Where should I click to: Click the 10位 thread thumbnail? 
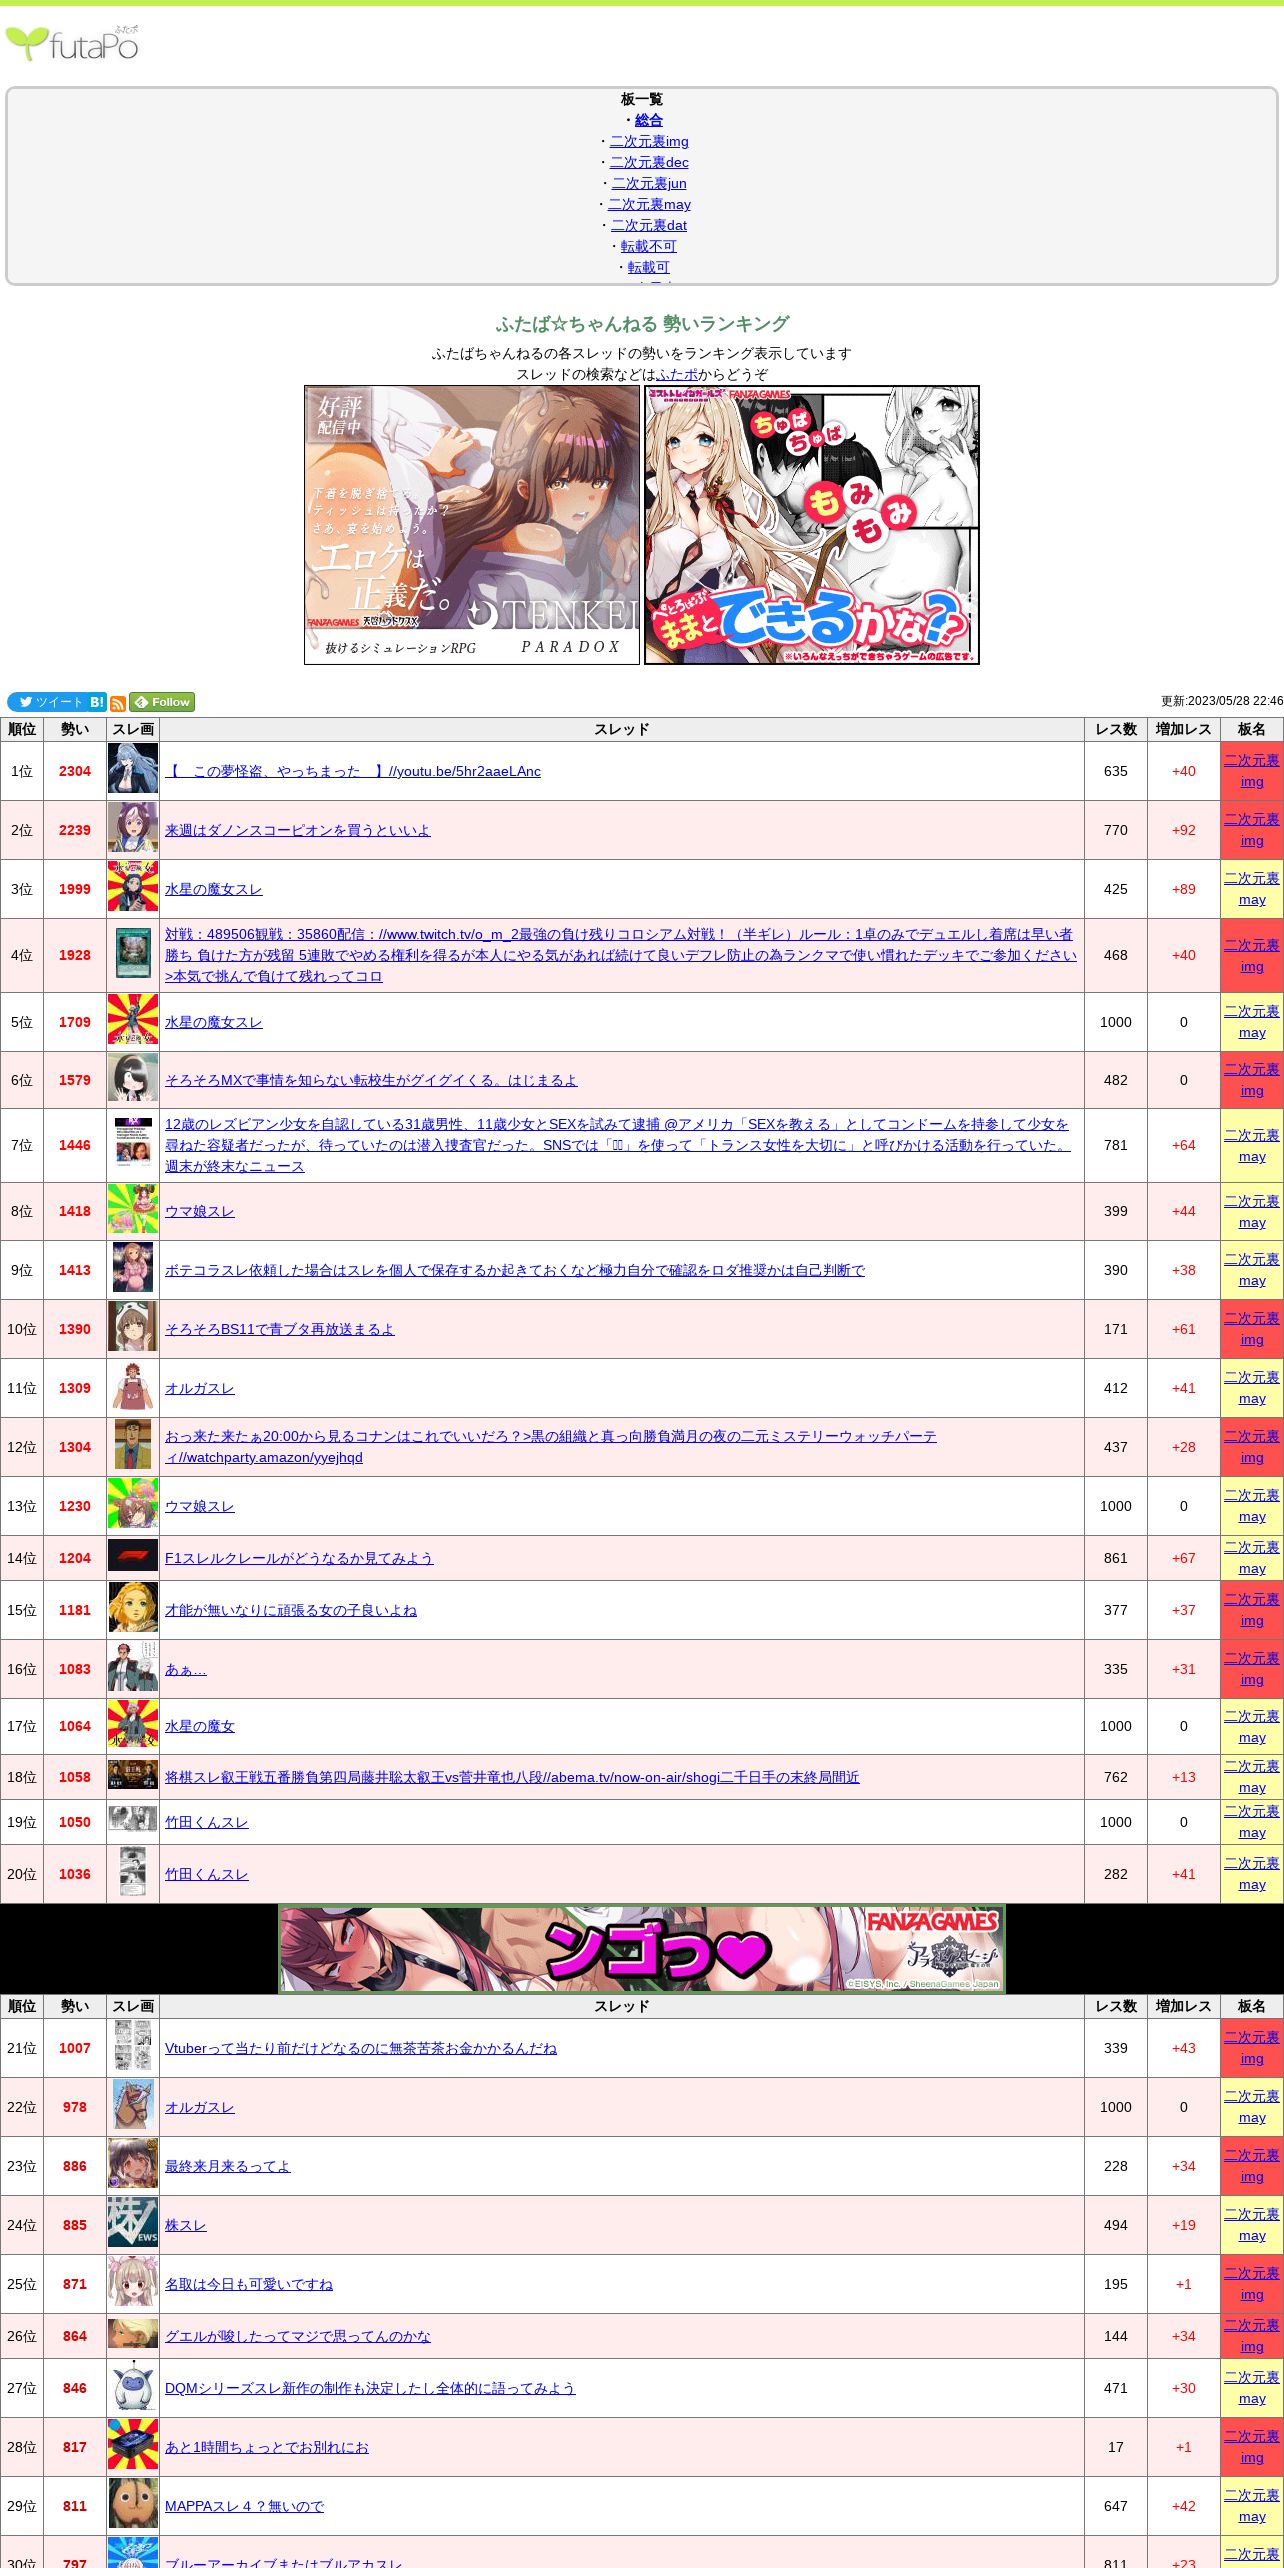click(133, 1326)
